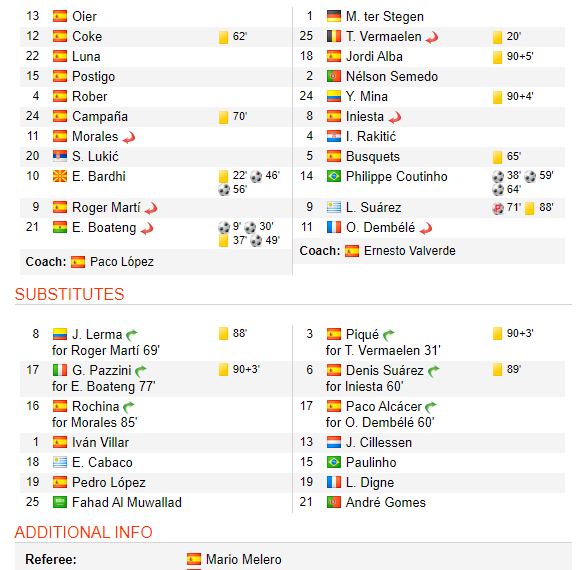Open referee Mario Melero link

pos(244,559)
